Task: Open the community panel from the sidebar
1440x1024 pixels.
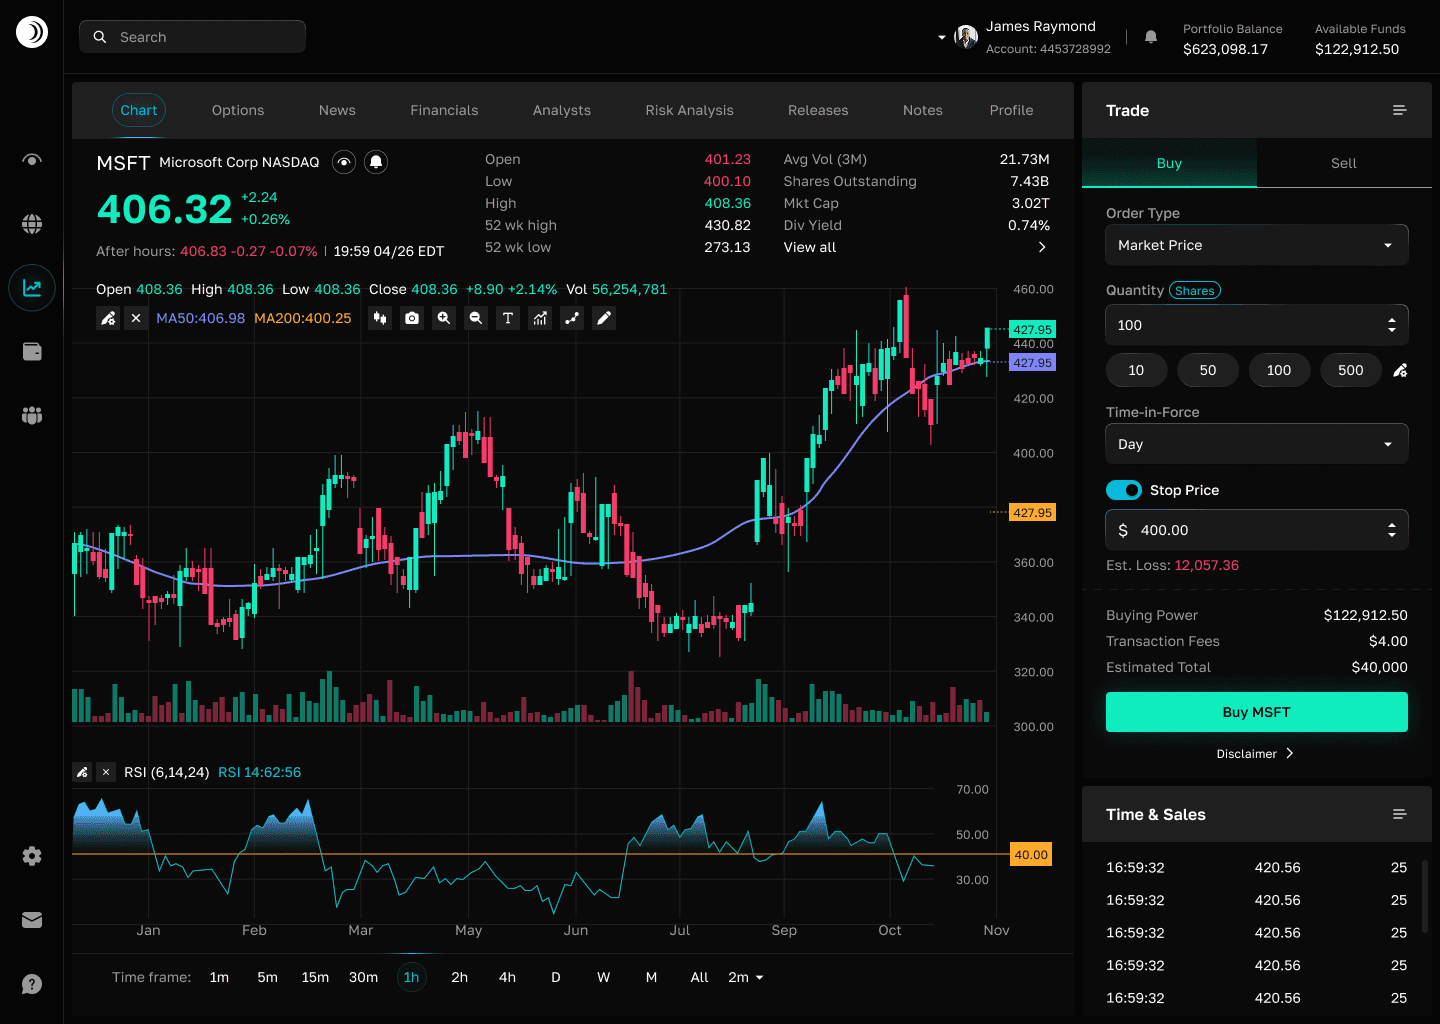Action: point(31,415)
